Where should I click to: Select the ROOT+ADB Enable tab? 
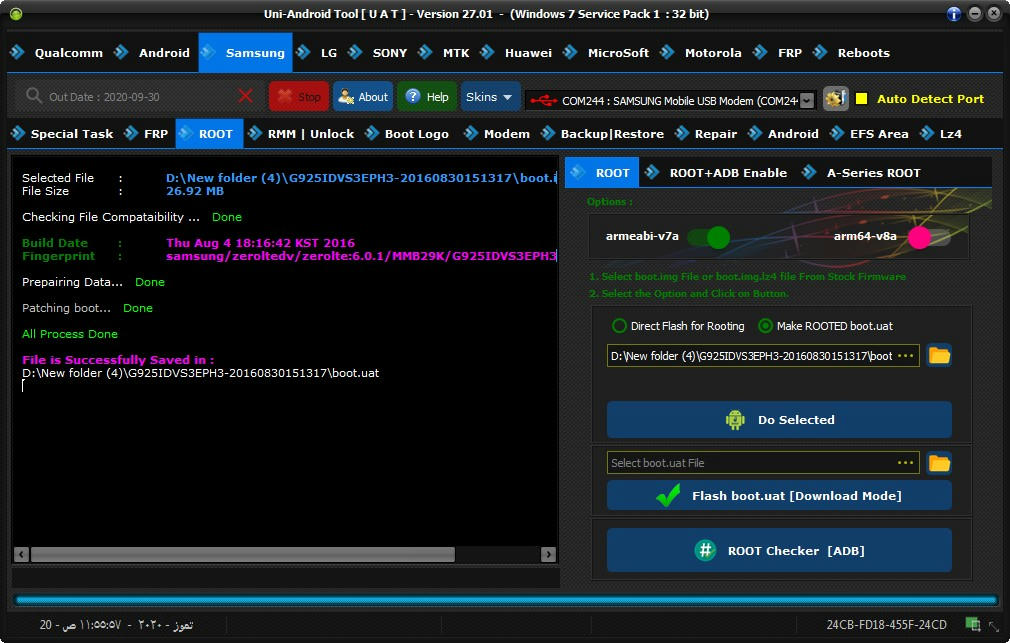(716, 173)
